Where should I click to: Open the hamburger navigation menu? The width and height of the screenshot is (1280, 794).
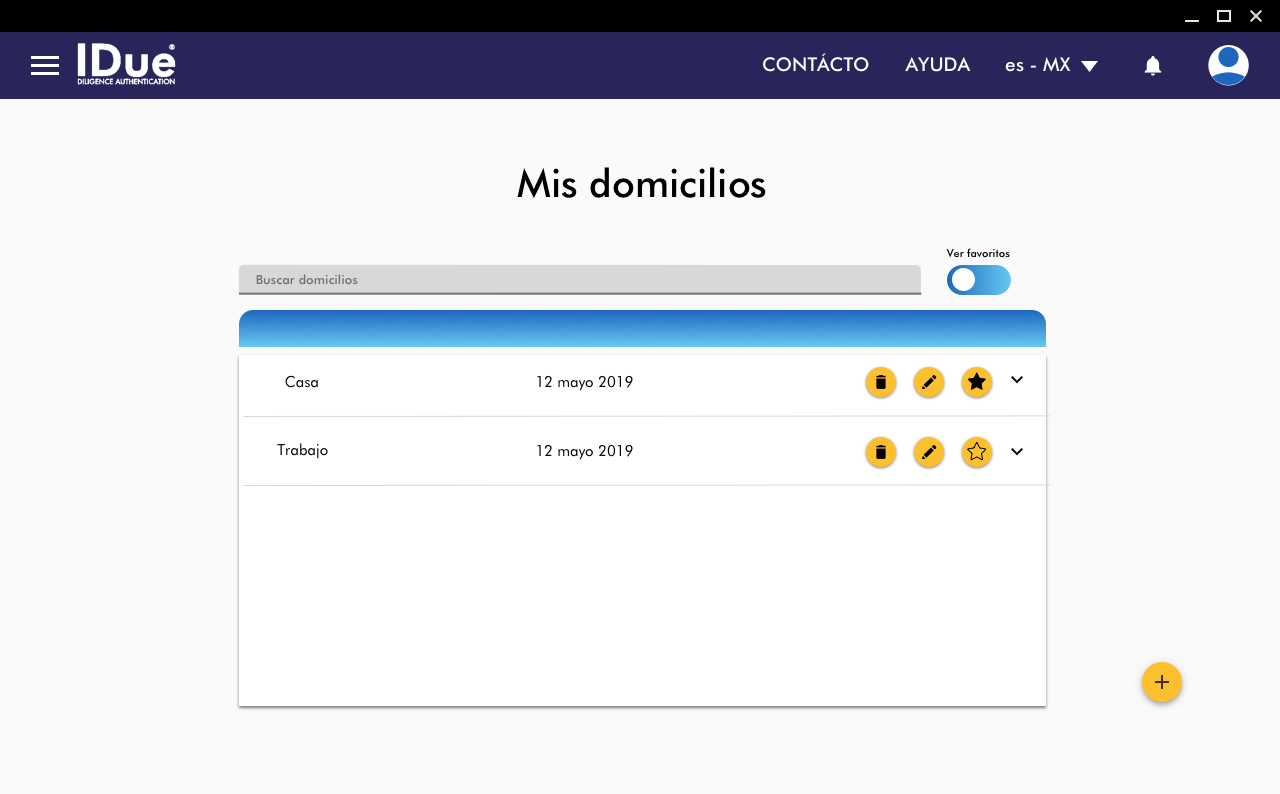click(45, 66)
